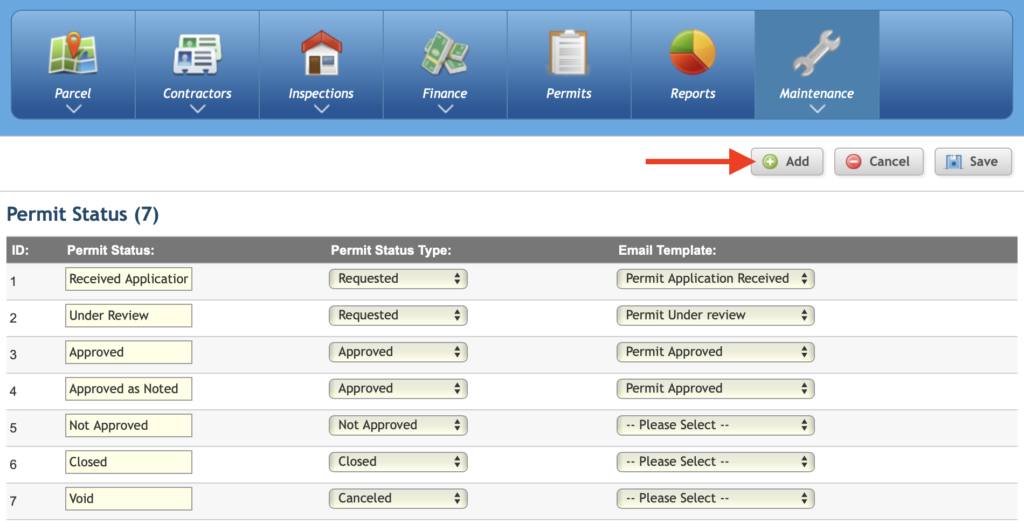Open the Not Approved status type dropdown
The image size is (1024, 531).
398,425
